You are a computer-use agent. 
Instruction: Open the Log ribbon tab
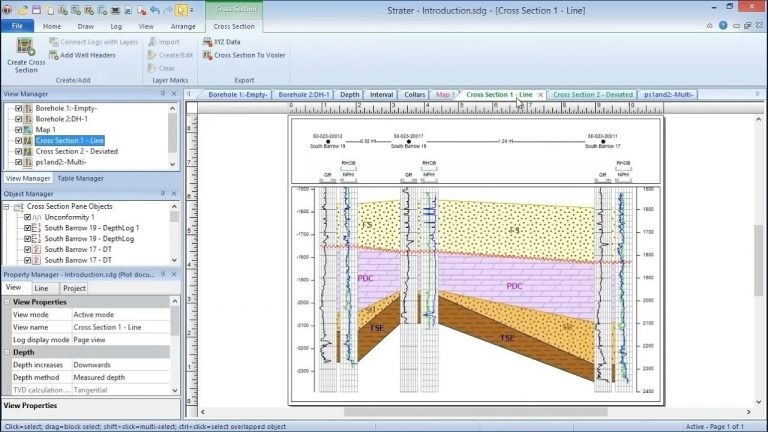click(116, 26)
